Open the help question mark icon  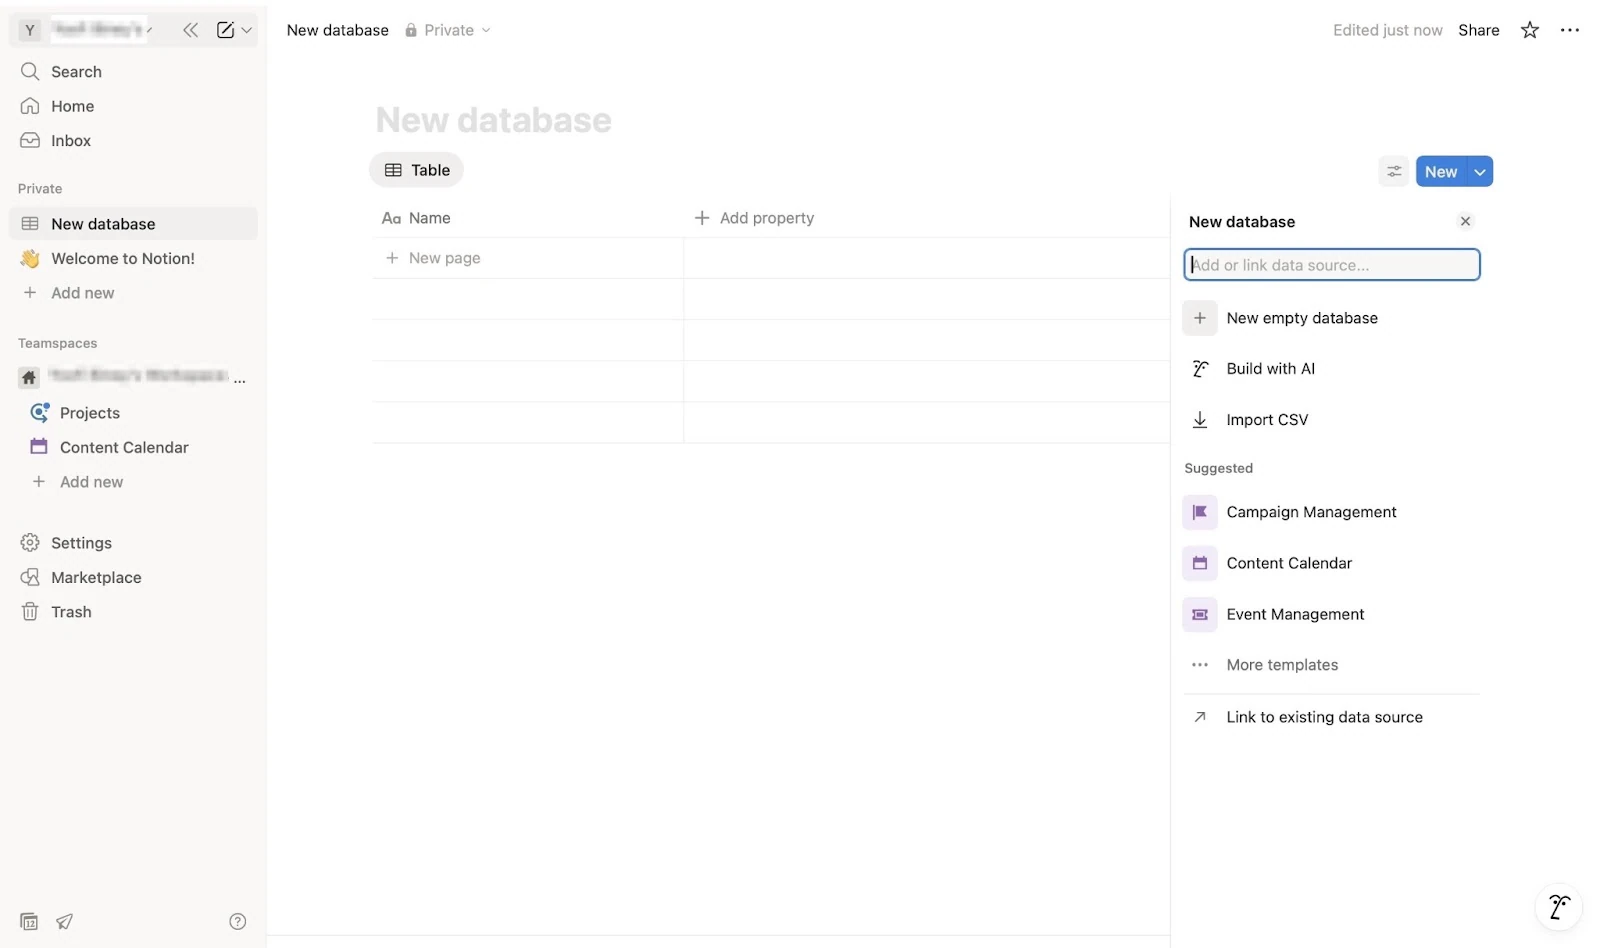coord(237,921)
